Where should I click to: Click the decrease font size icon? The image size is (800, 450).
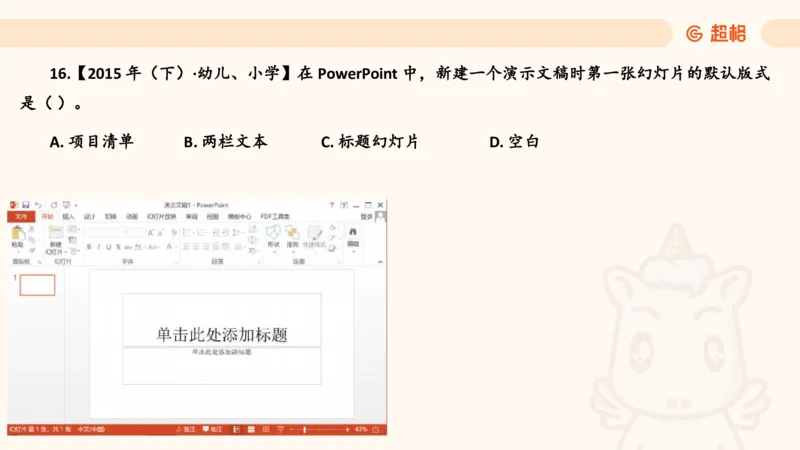[161, 233]
